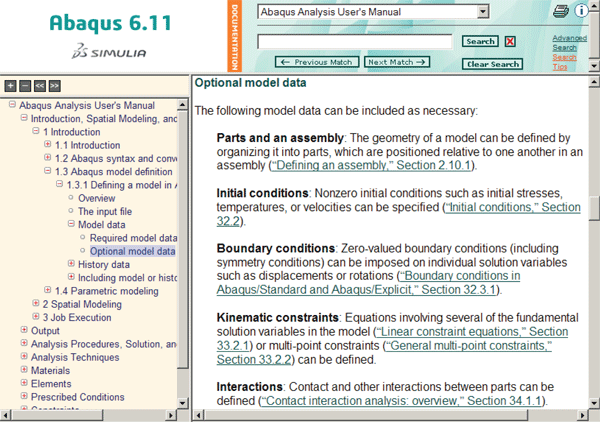Open the information icon
Viewport: 600px width, 422px height.
point(581,10)
